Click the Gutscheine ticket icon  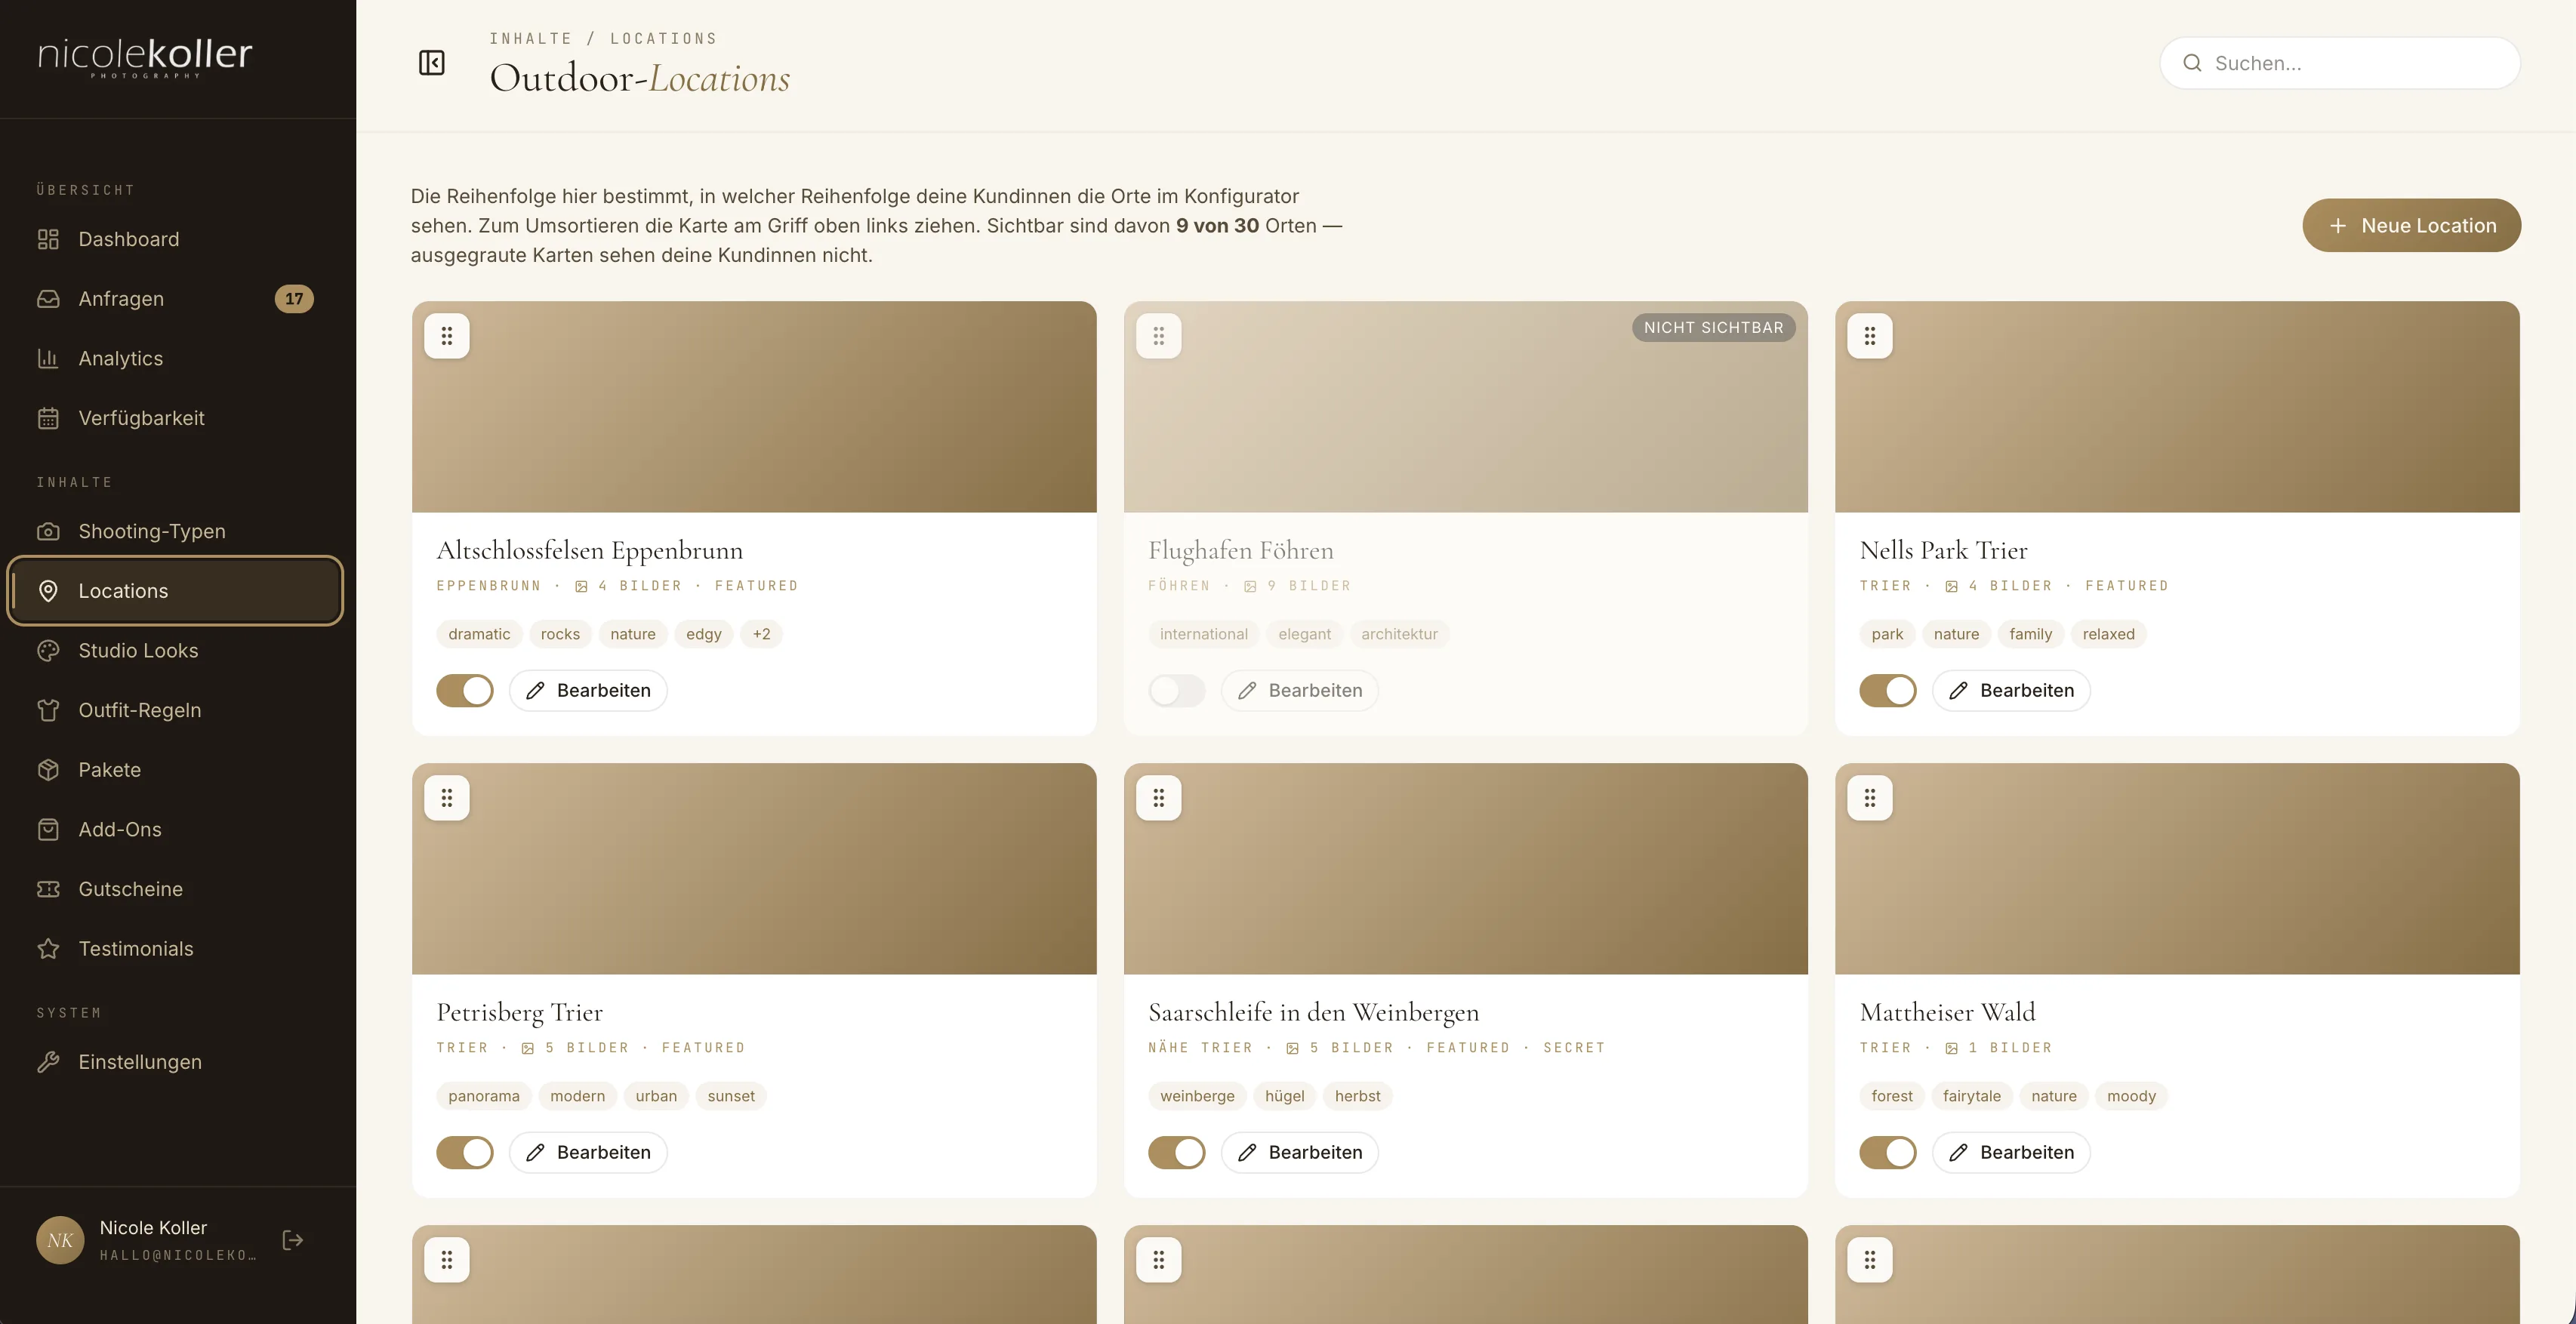pos(48,889)
